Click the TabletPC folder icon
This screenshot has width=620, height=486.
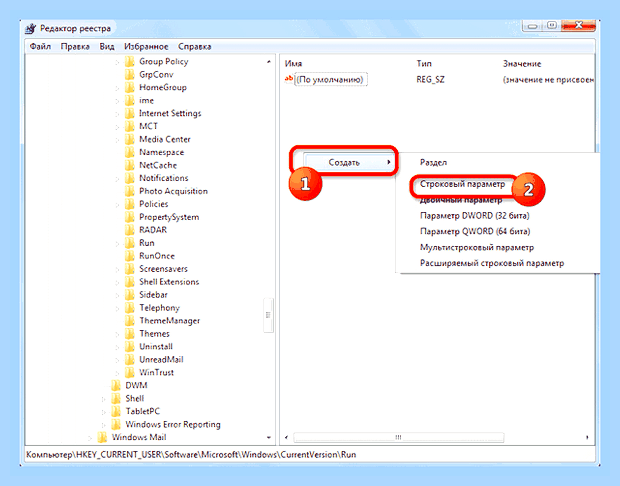[x=116, y=412]
